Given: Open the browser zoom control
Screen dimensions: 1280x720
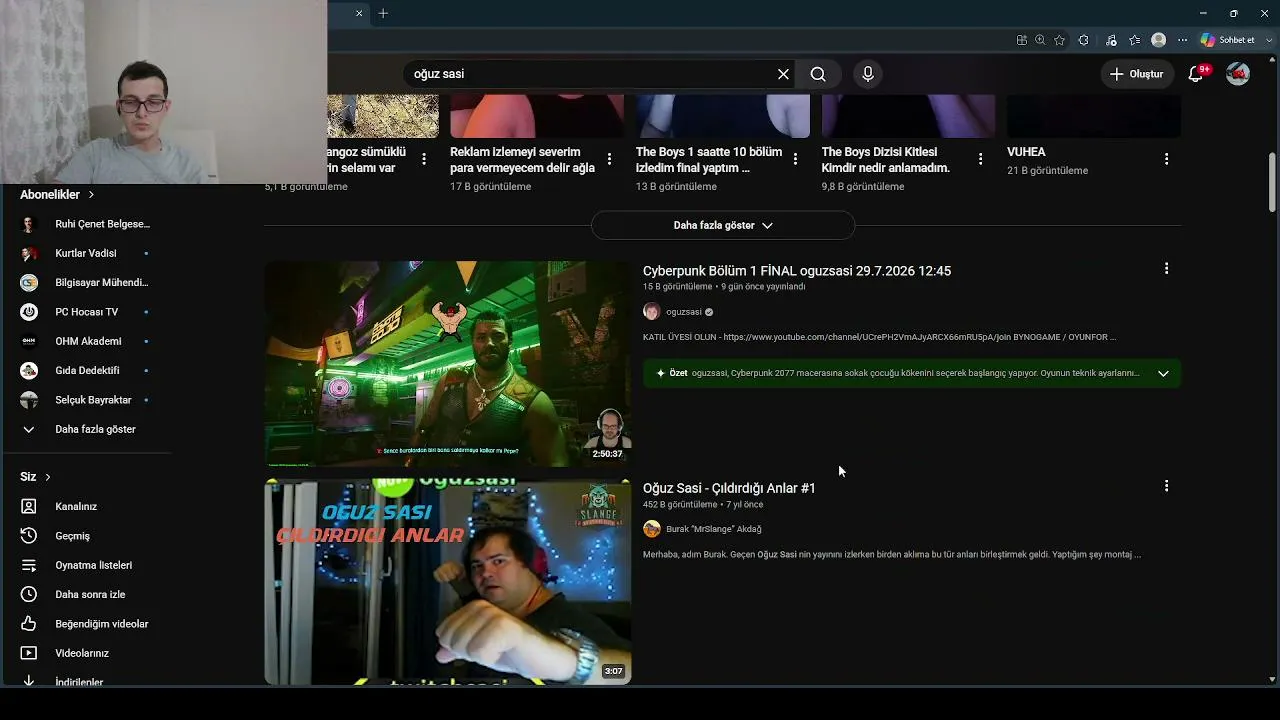Looking at the screenshot, I should (1040, 40).
